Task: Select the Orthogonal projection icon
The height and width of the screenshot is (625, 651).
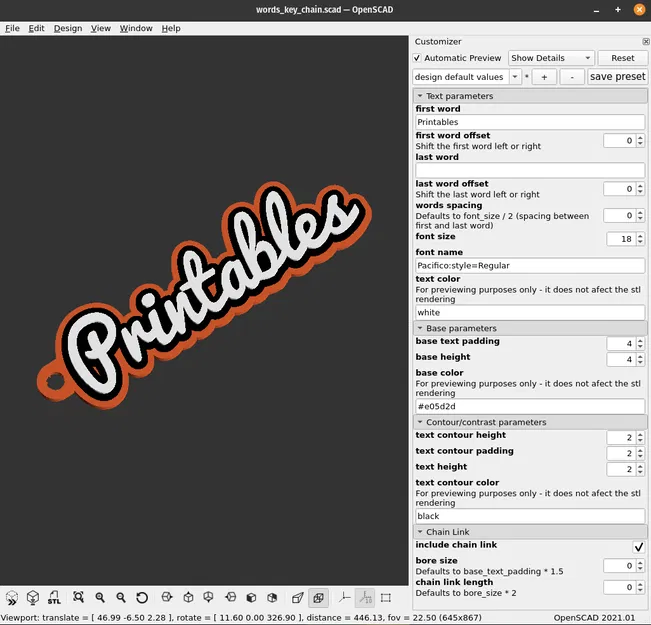Action: [318, 598]
